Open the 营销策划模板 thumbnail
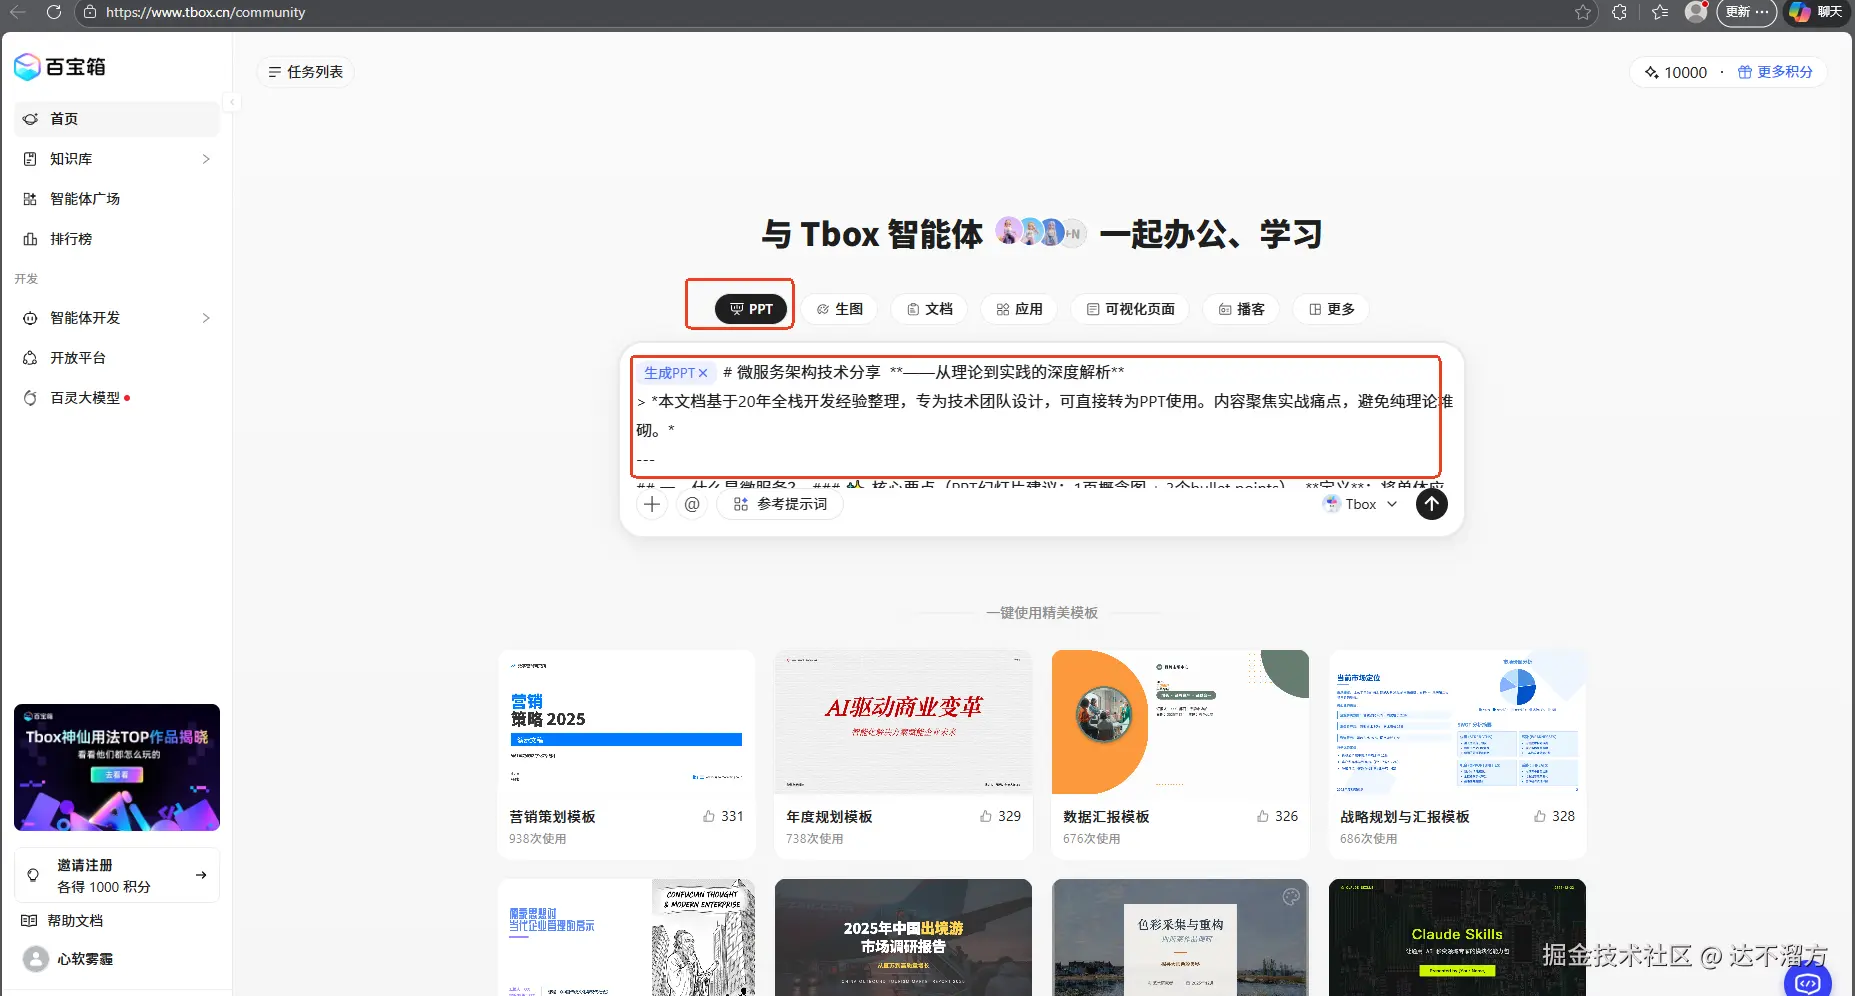Screen dimensions: 1855x996 coord(626,722)
